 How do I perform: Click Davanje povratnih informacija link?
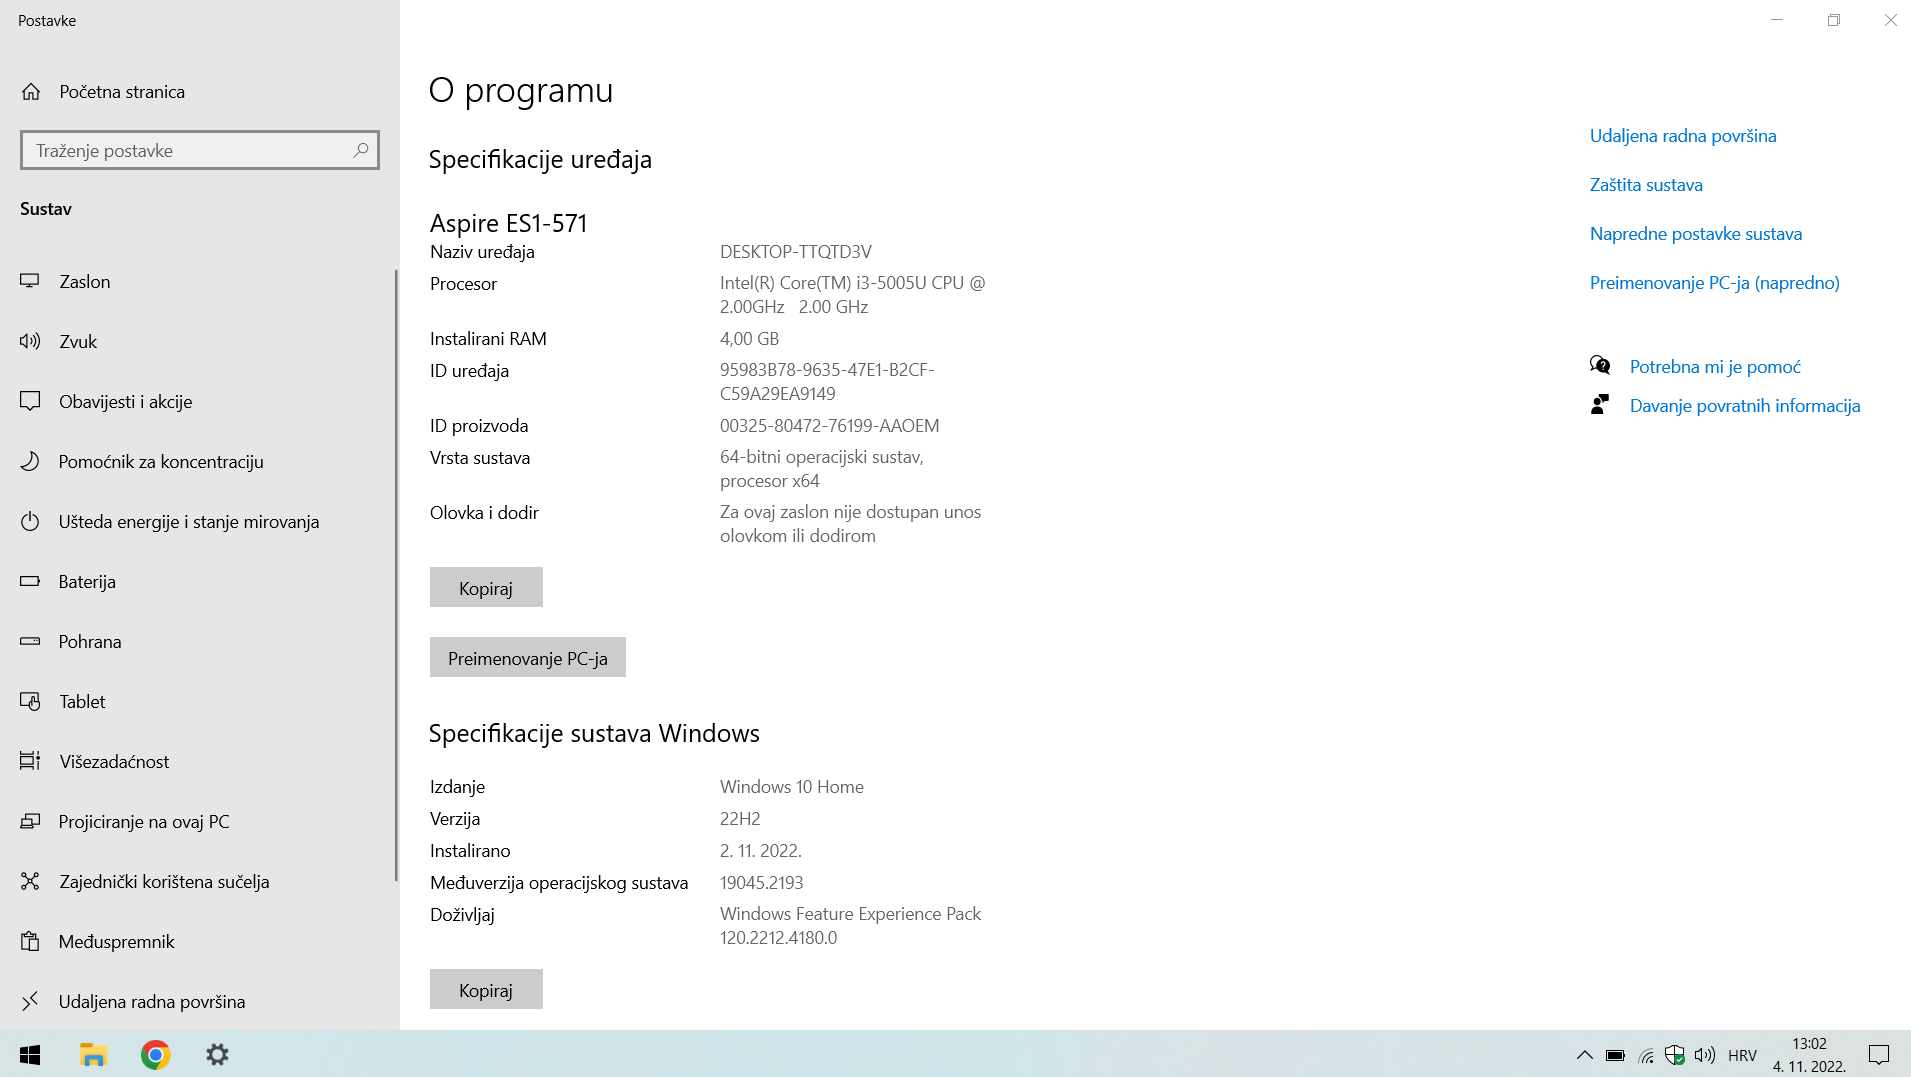tap(1745, 406)
